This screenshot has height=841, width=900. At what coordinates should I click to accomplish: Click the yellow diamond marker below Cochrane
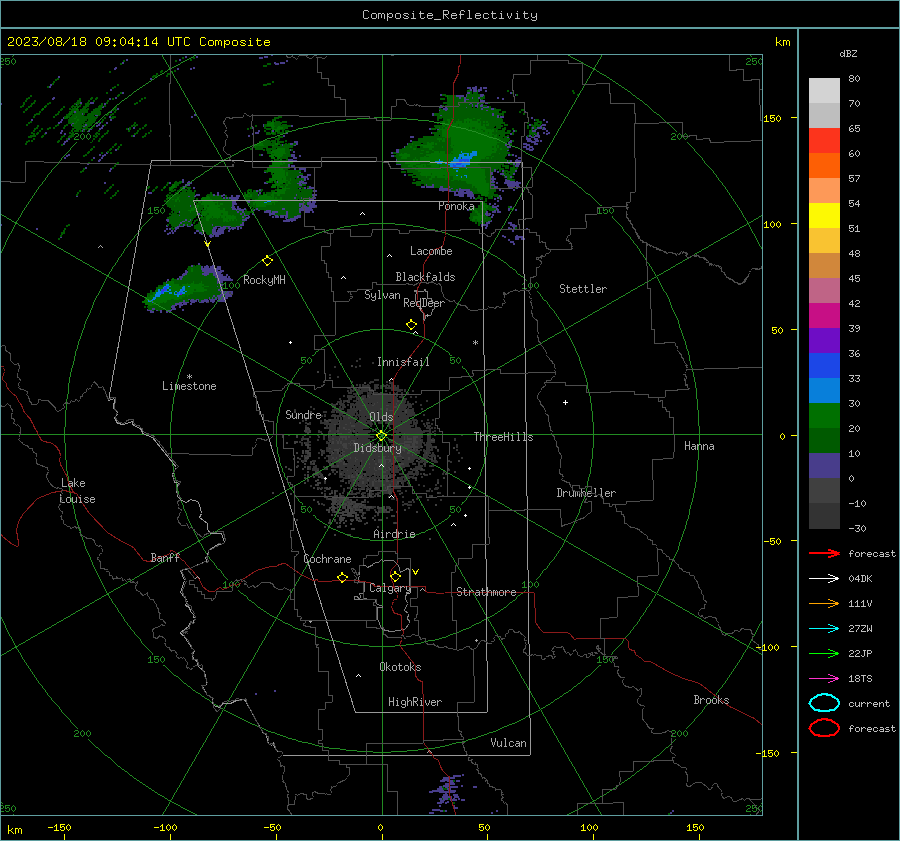(x=342, y=577)
